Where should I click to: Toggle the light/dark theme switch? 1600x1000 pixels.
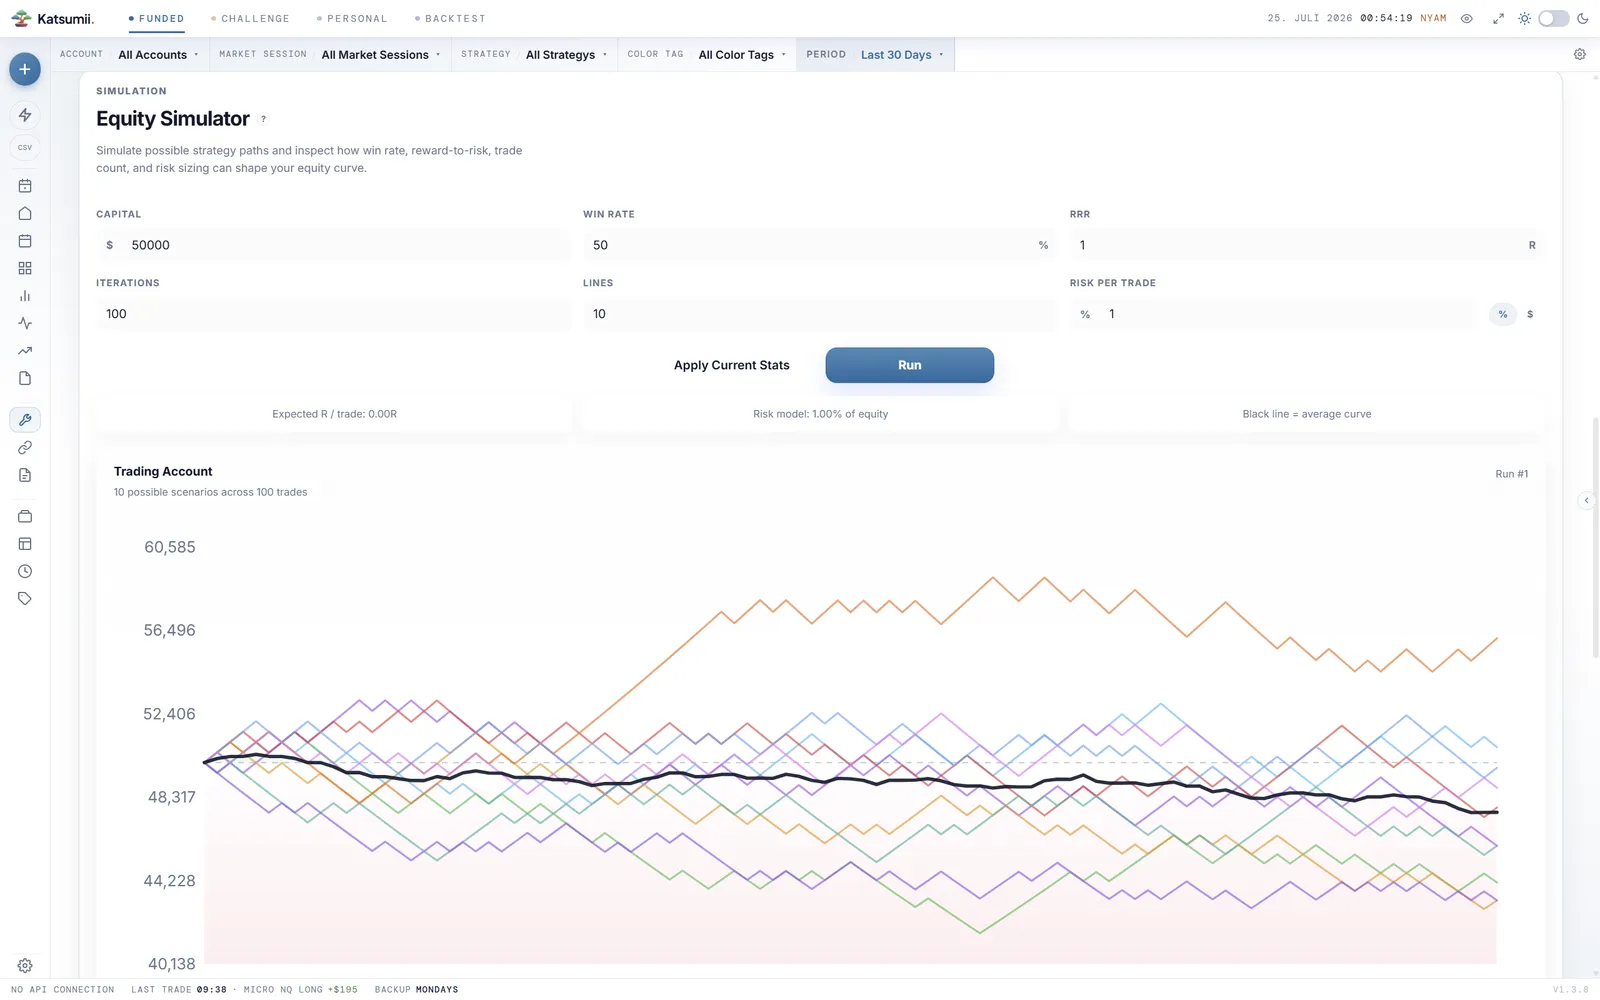pos(1553,18)
